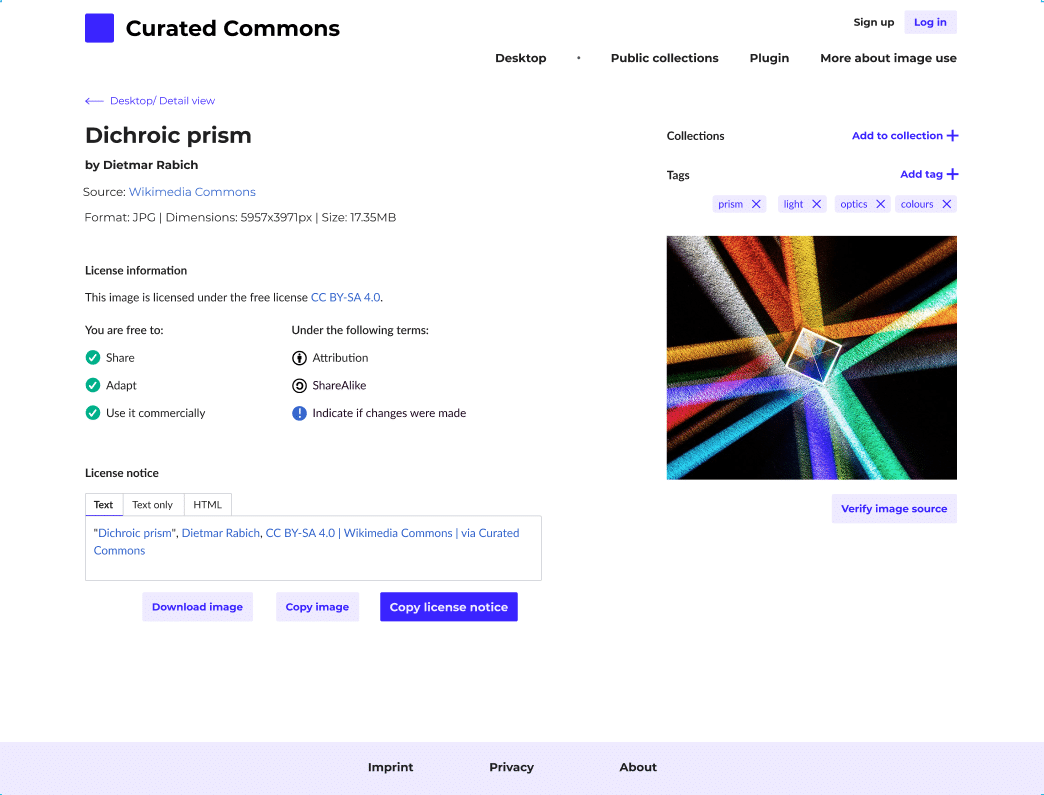Viewport: 1044px width, 795px height.
Task: Remove the light tag with its X
Action: tap(816, 204)
